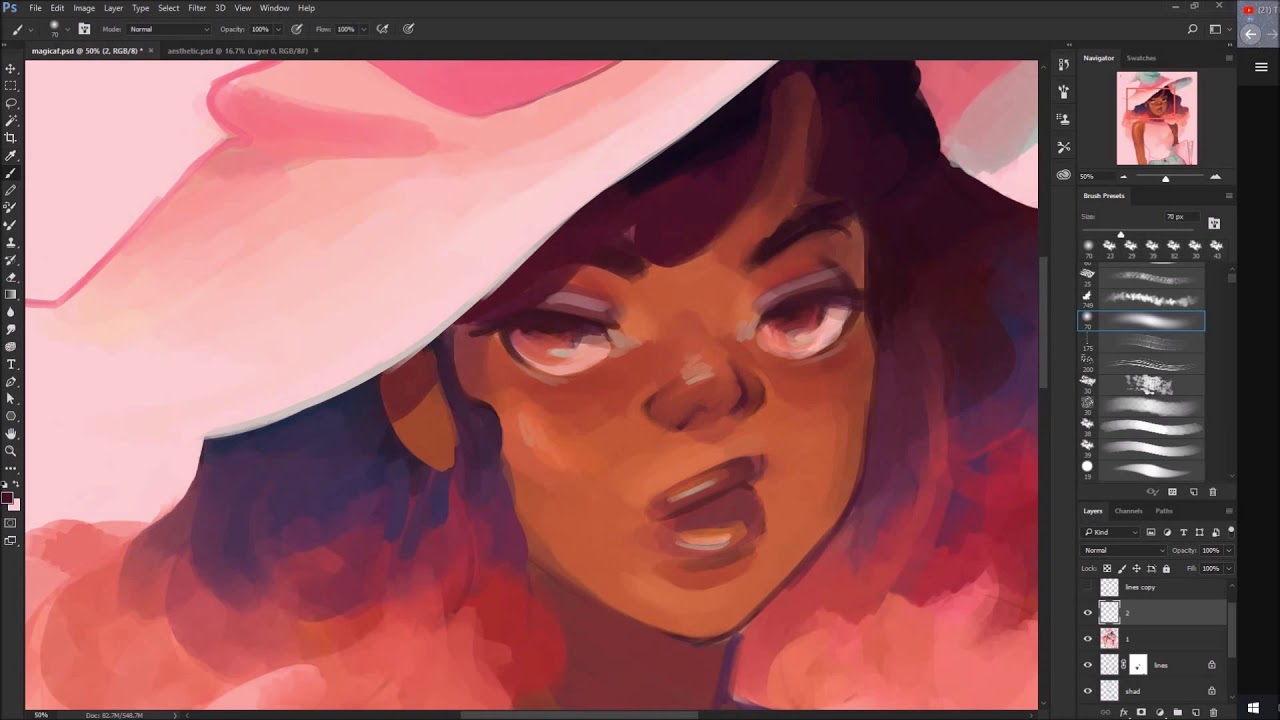Hide layer 2 with its eye icon
1280x720 pixels.
[1088, 613]
